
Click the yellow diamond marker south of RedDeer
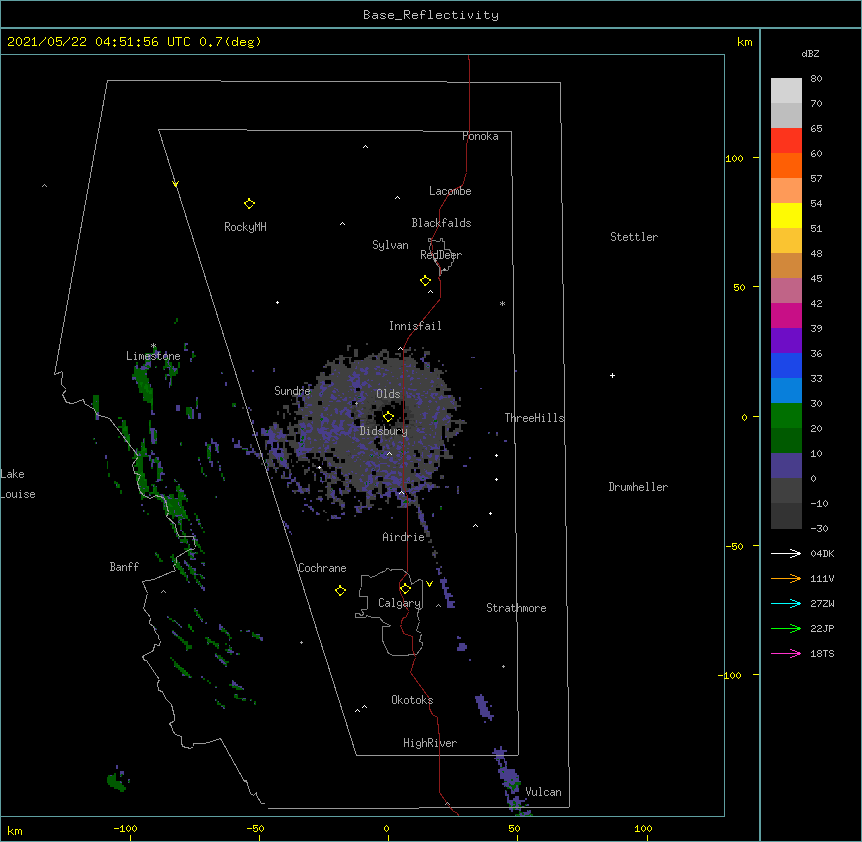(426, 281)
